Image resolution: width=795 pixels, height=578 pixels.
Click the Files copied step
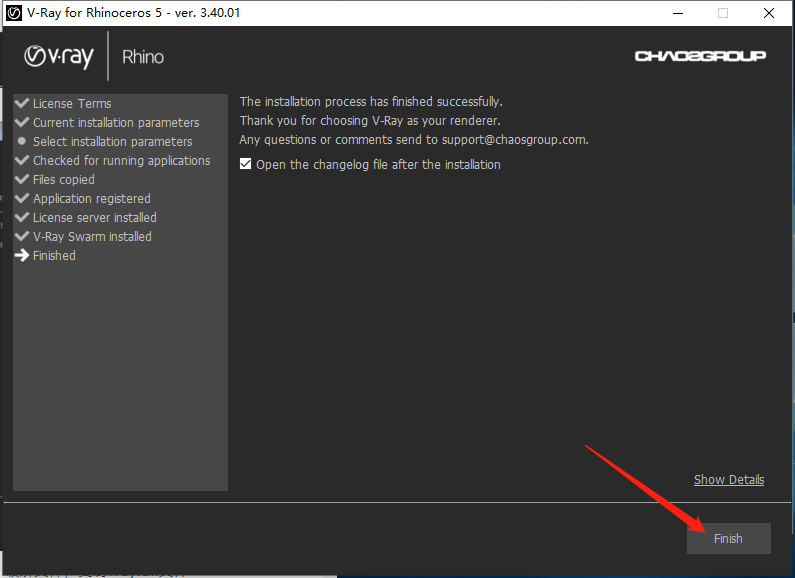coord(64,179)
